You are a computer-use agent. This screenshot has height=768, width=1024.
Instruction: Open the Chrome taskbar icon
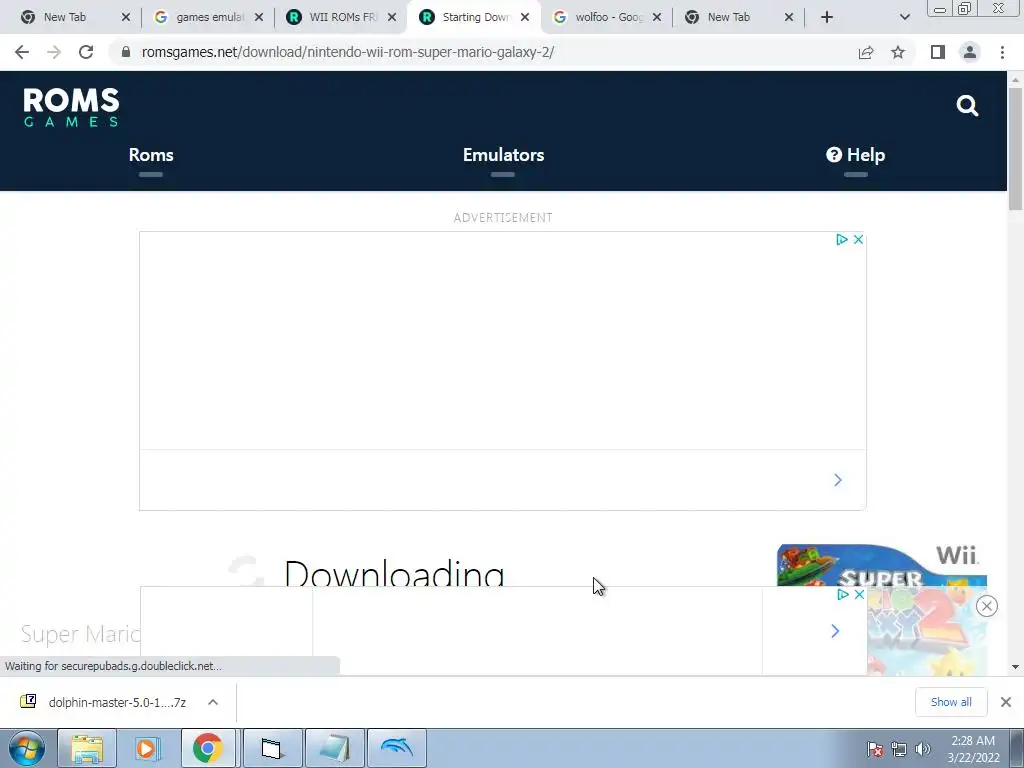point(208,748)
